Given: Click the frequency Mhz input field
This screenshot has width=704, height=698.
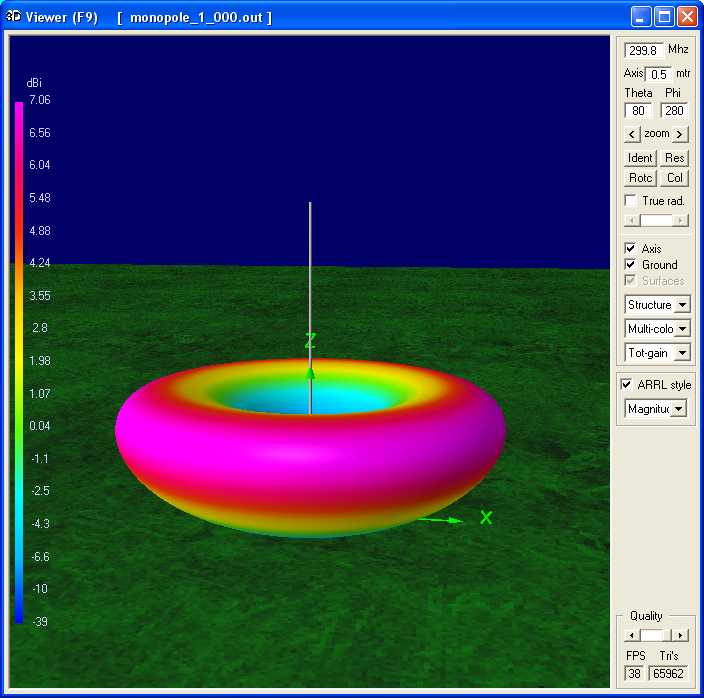Looking at the screenshot, I should pos(643,50).
